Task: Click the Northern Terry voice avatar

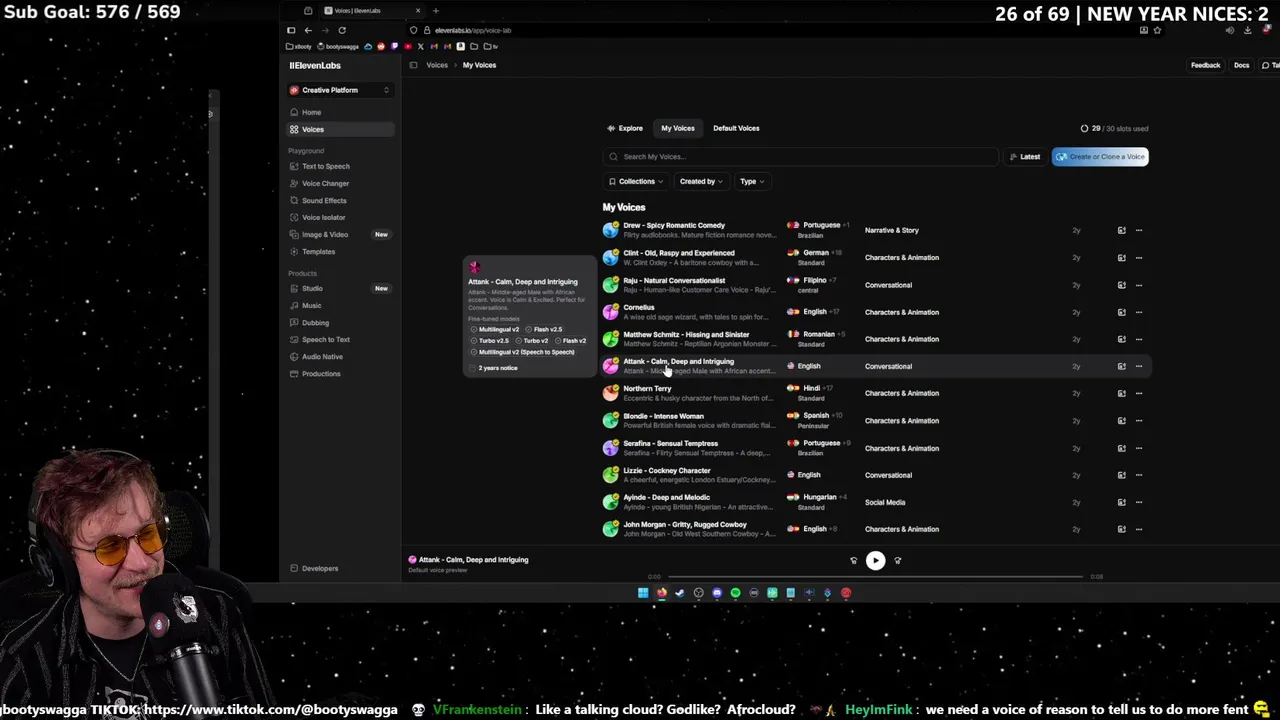Action: click(610, 393)
